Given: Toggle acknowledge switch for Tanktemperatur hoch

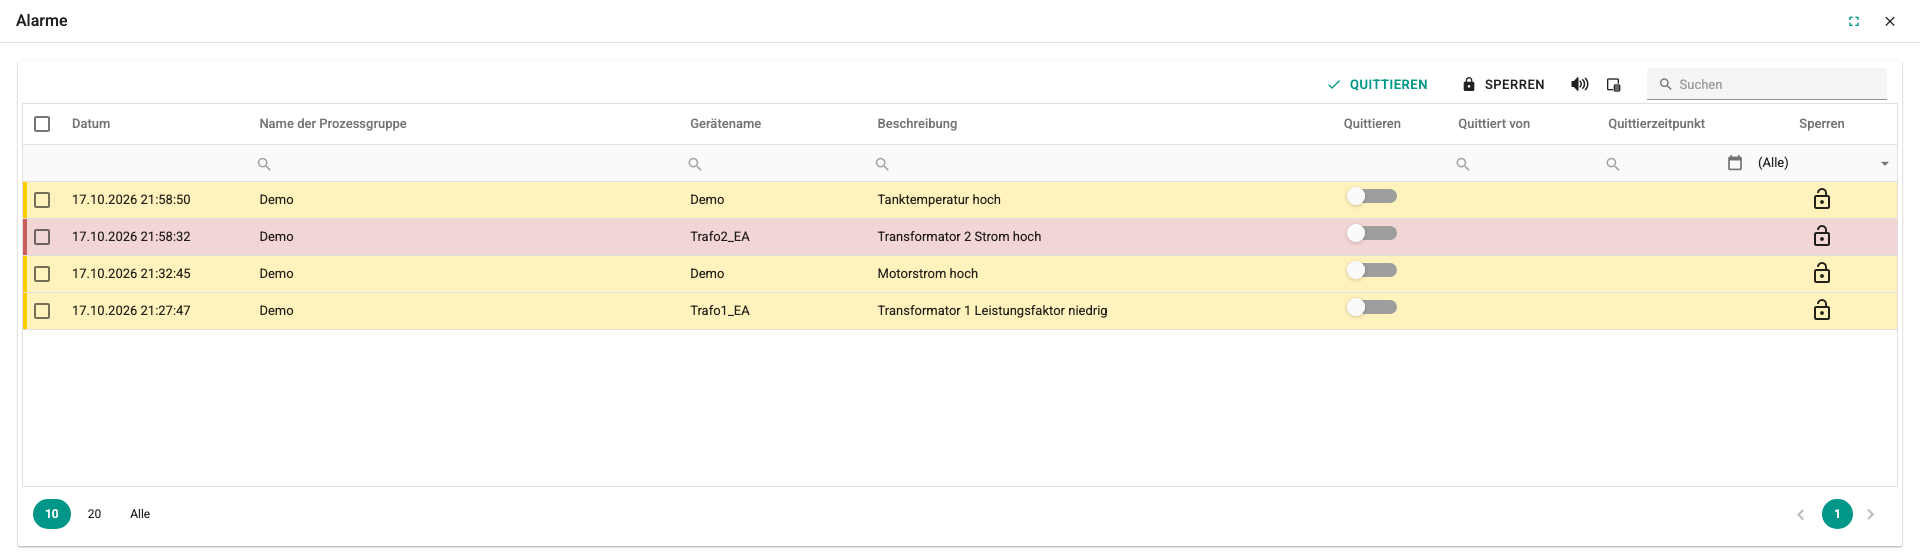Looking at the screenshot, I should coord(1371,196).
